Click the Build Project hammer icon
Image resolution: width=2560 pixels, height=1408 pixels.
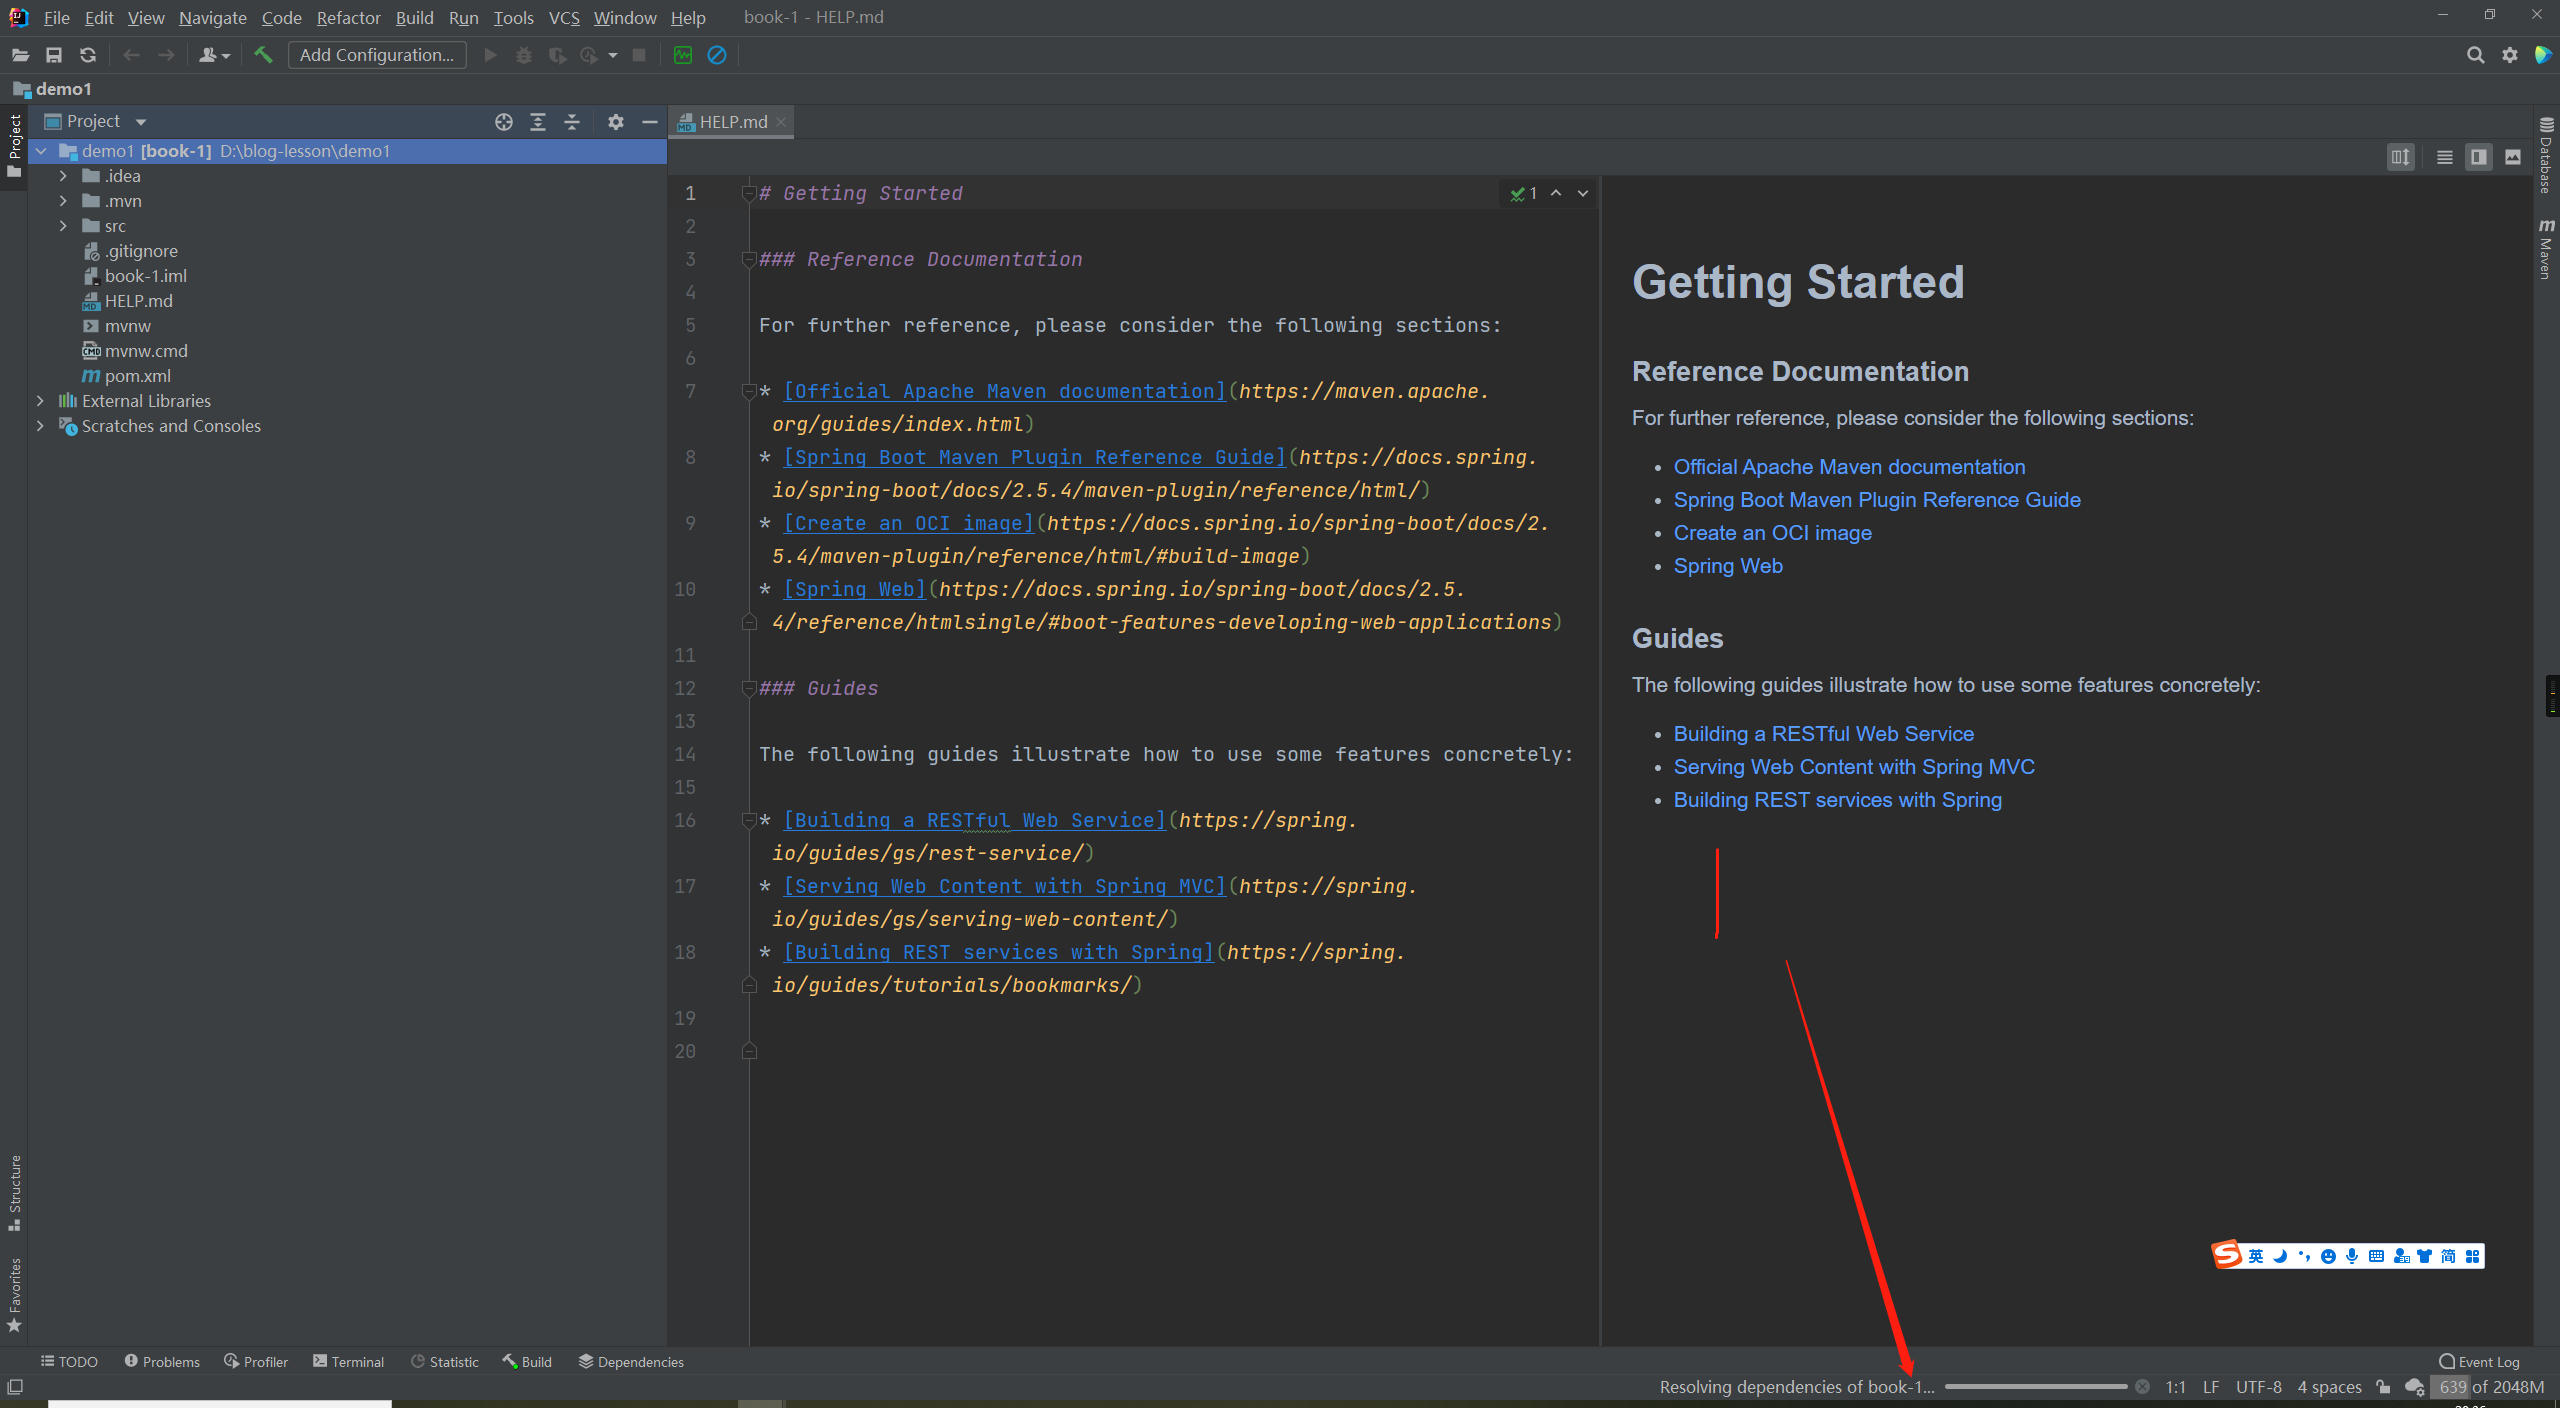pos(263,55)
